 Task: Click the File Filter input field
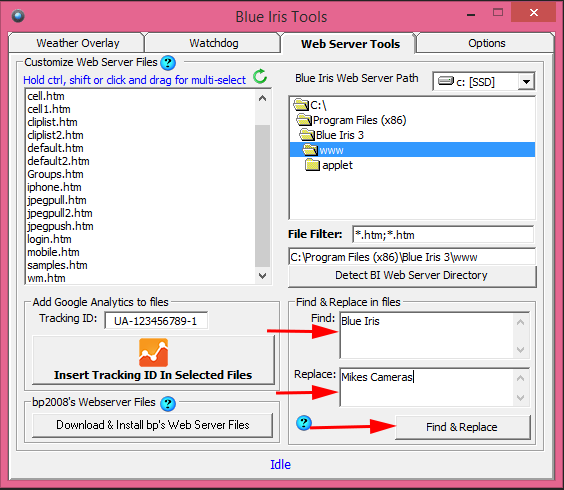(443, 235)
